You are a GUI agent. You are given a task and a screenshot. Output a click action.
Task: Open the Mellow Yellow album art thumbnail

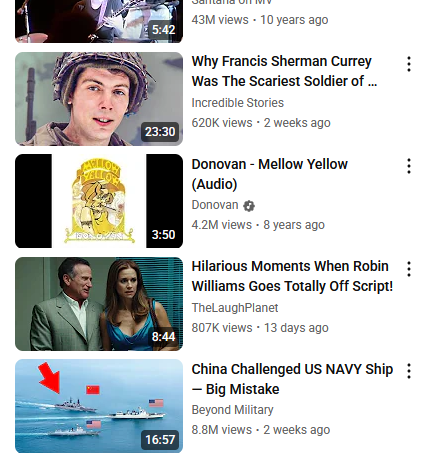point(99,201)
